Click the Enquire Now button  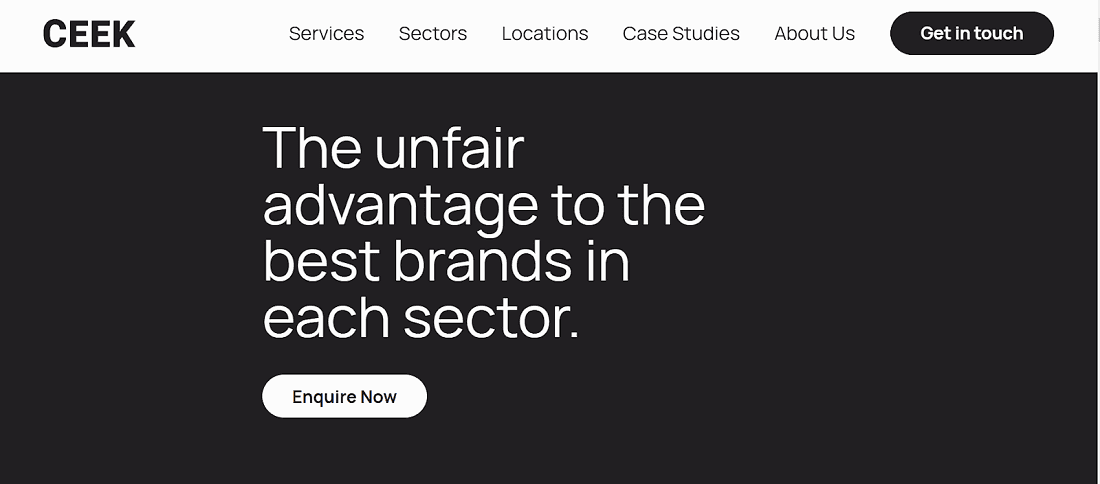pyautogui.click(x=344, y=397)
